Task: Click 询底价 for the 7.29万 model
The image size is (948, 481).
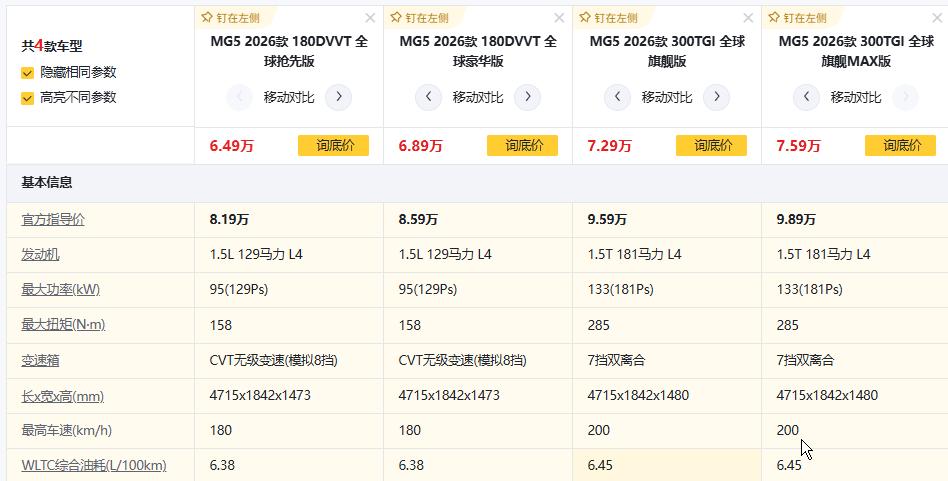Action: [x=711, y=146]
